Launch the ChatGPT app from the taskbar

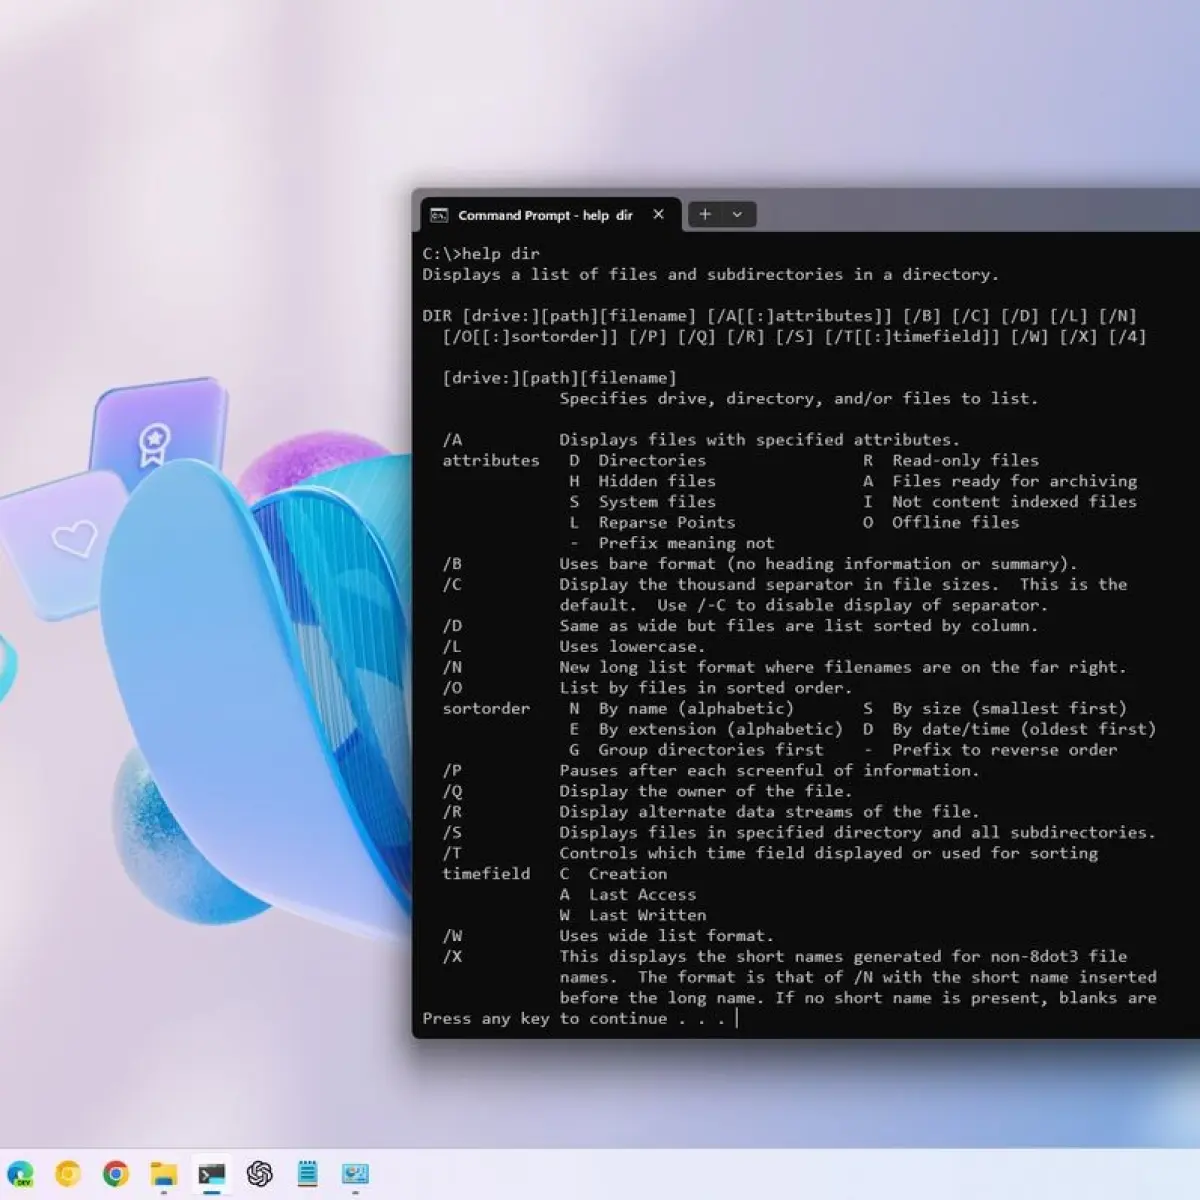click(260, 1173)
